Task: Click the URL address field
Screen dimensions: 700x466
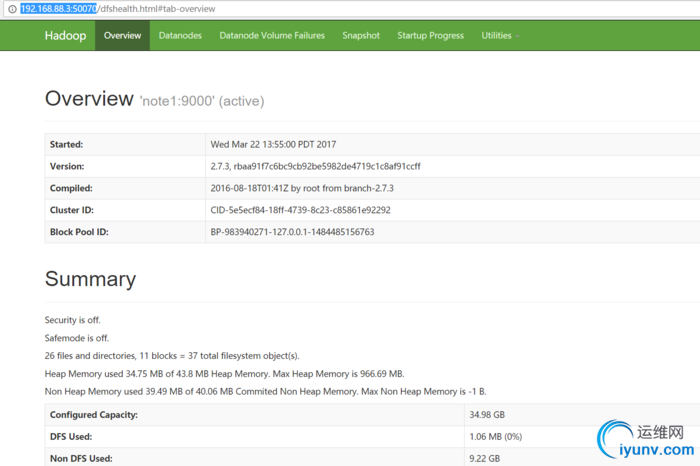Action: tap(352, 9)
